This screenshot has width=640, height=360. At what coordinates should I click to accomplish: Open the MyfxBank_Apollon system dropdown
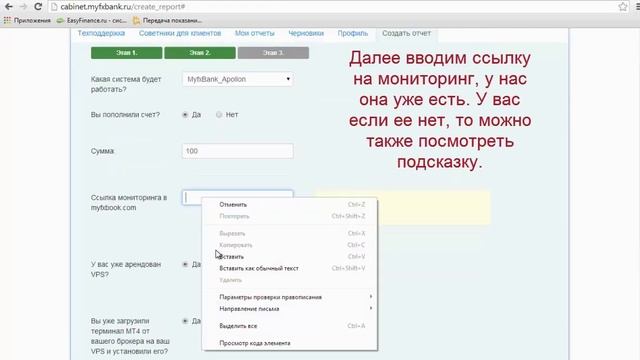238,79
